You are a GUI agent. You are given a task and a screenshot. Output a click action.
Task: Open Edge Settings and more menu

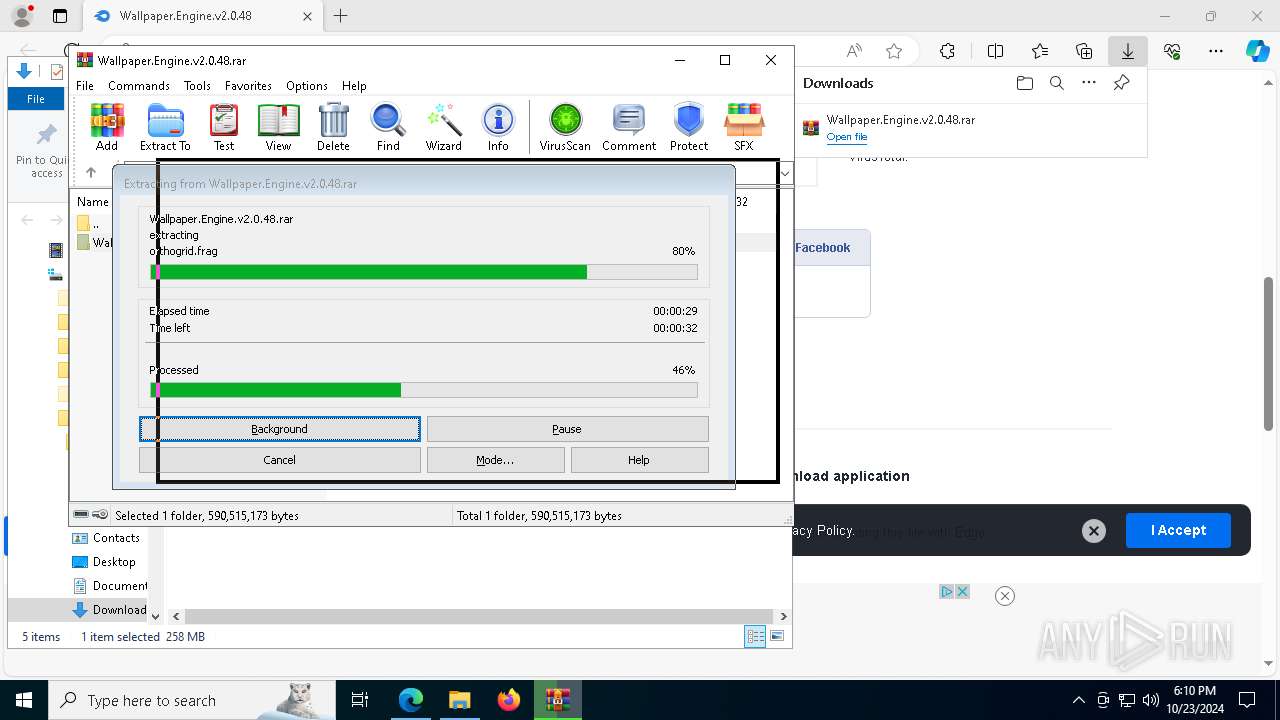point(1216,51)
